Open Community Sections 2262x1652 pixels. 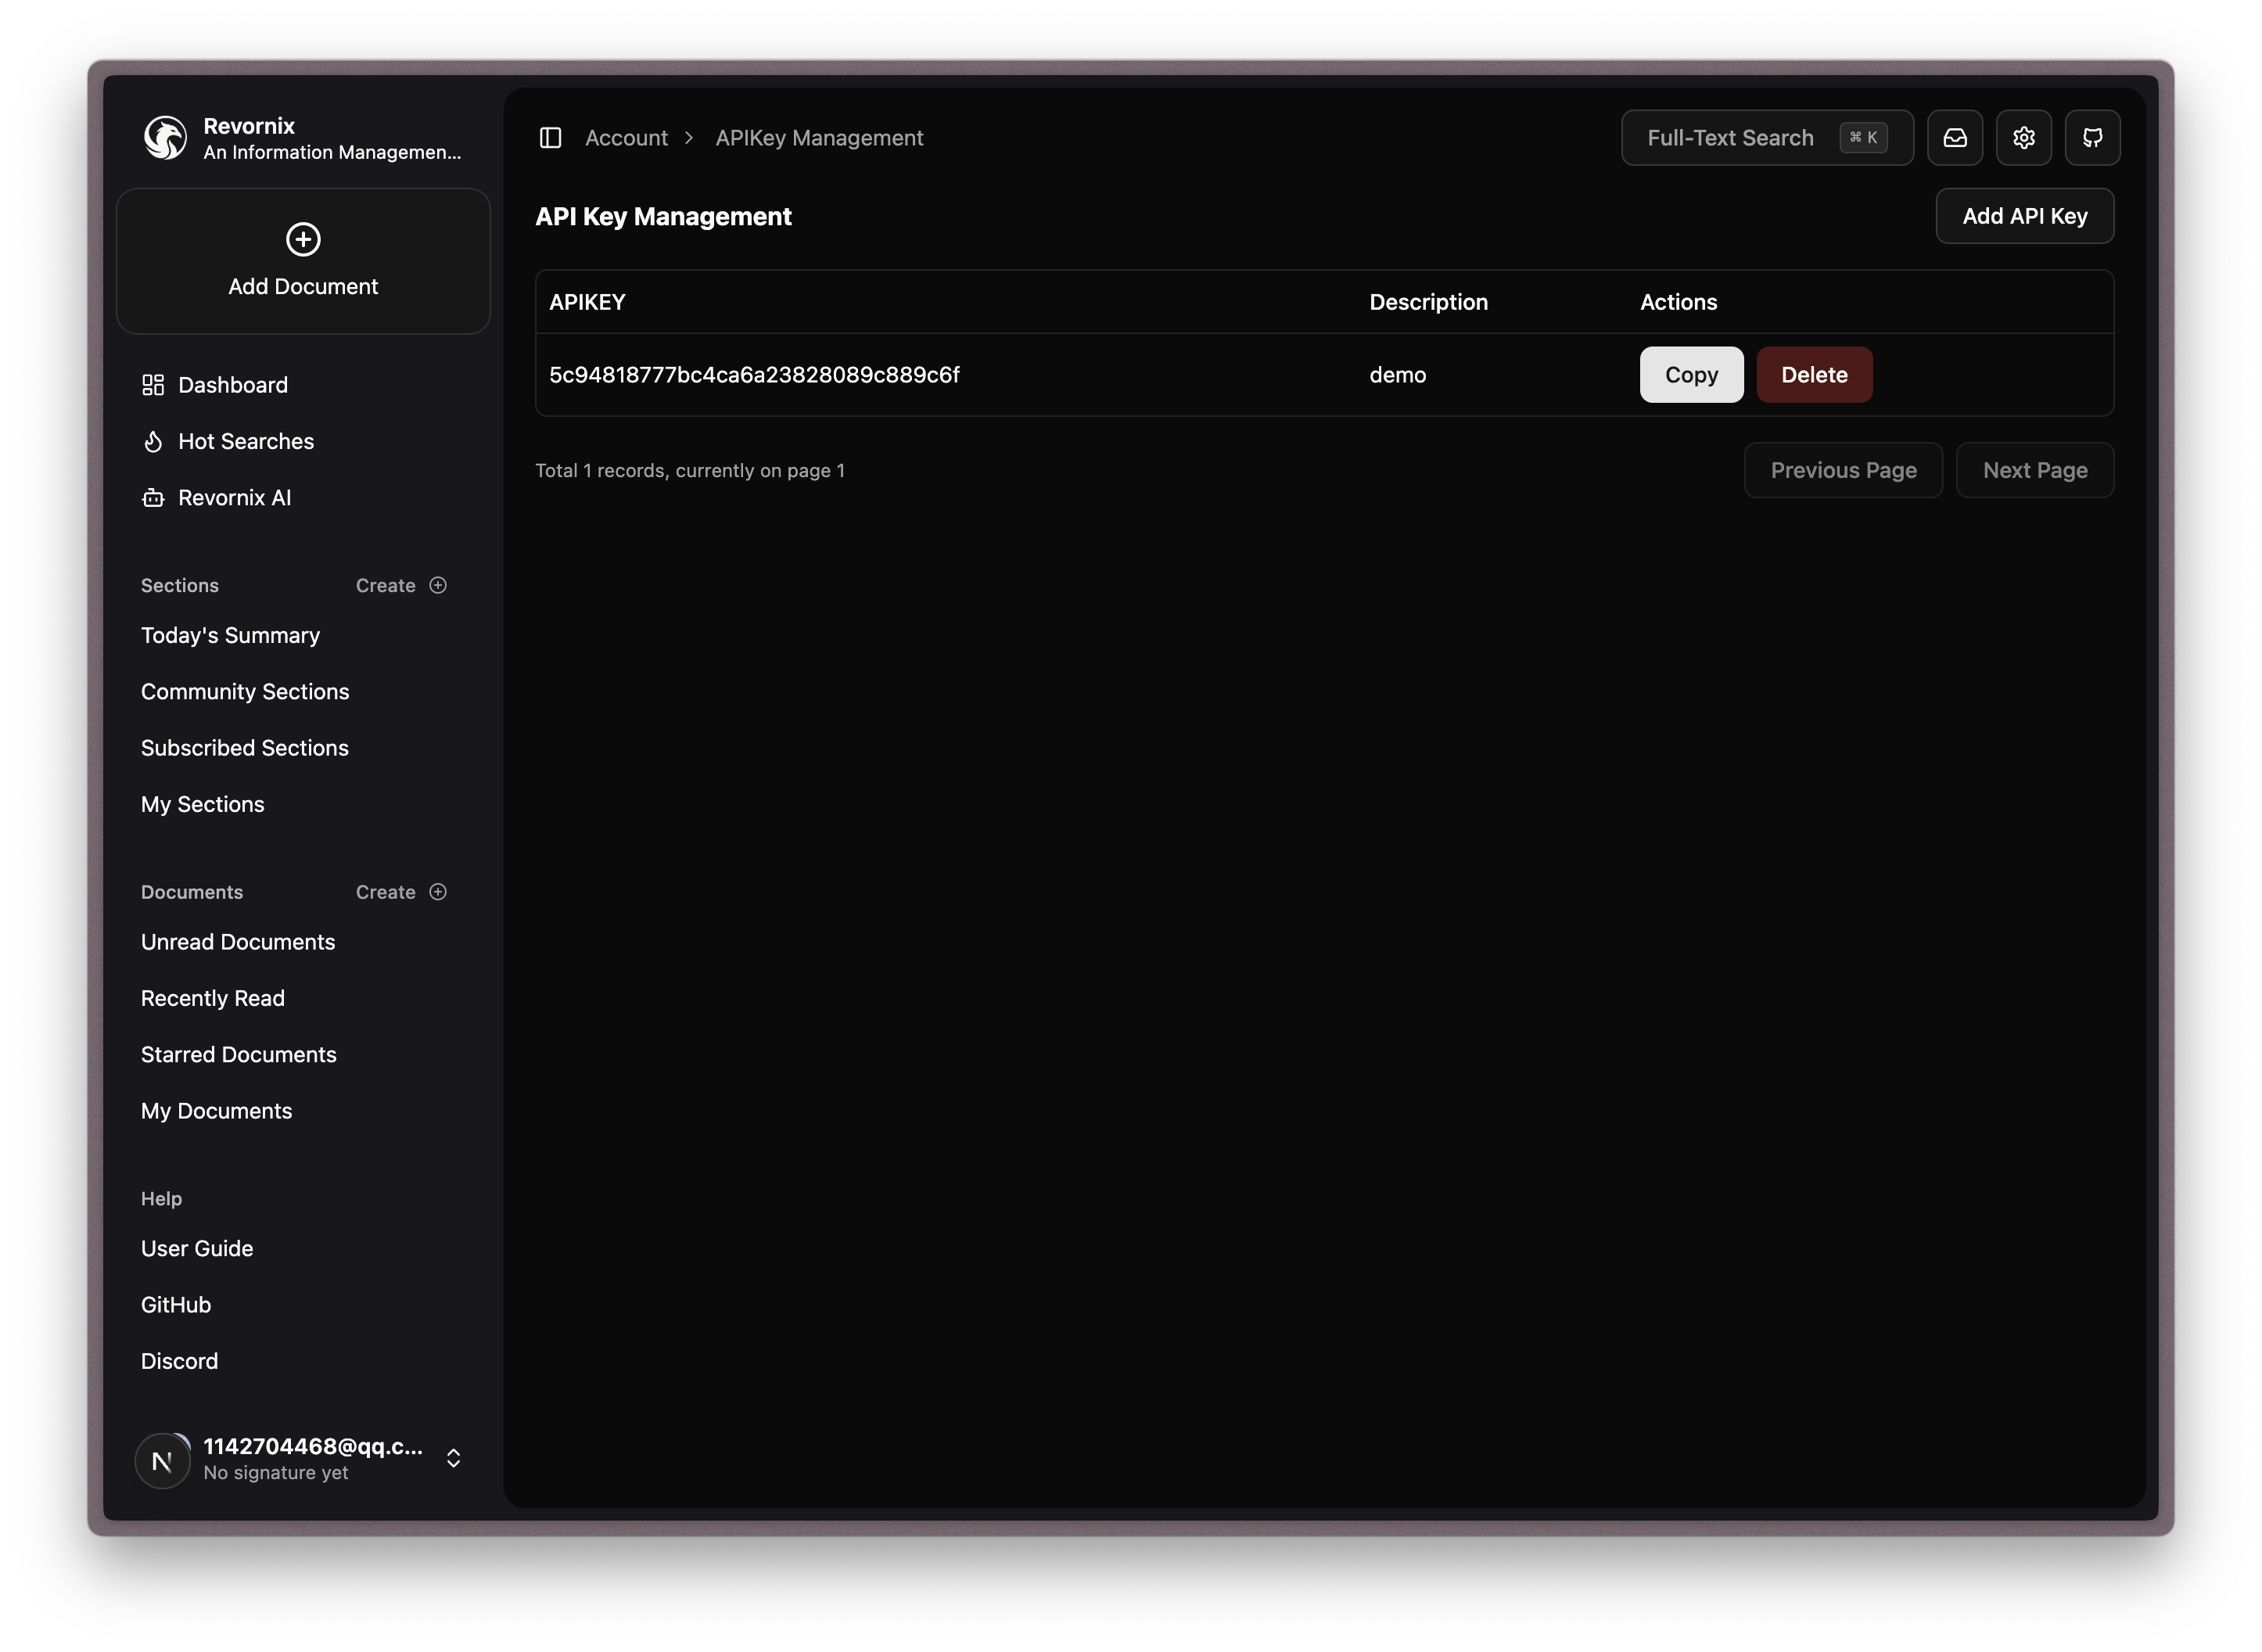pos(245,691)
